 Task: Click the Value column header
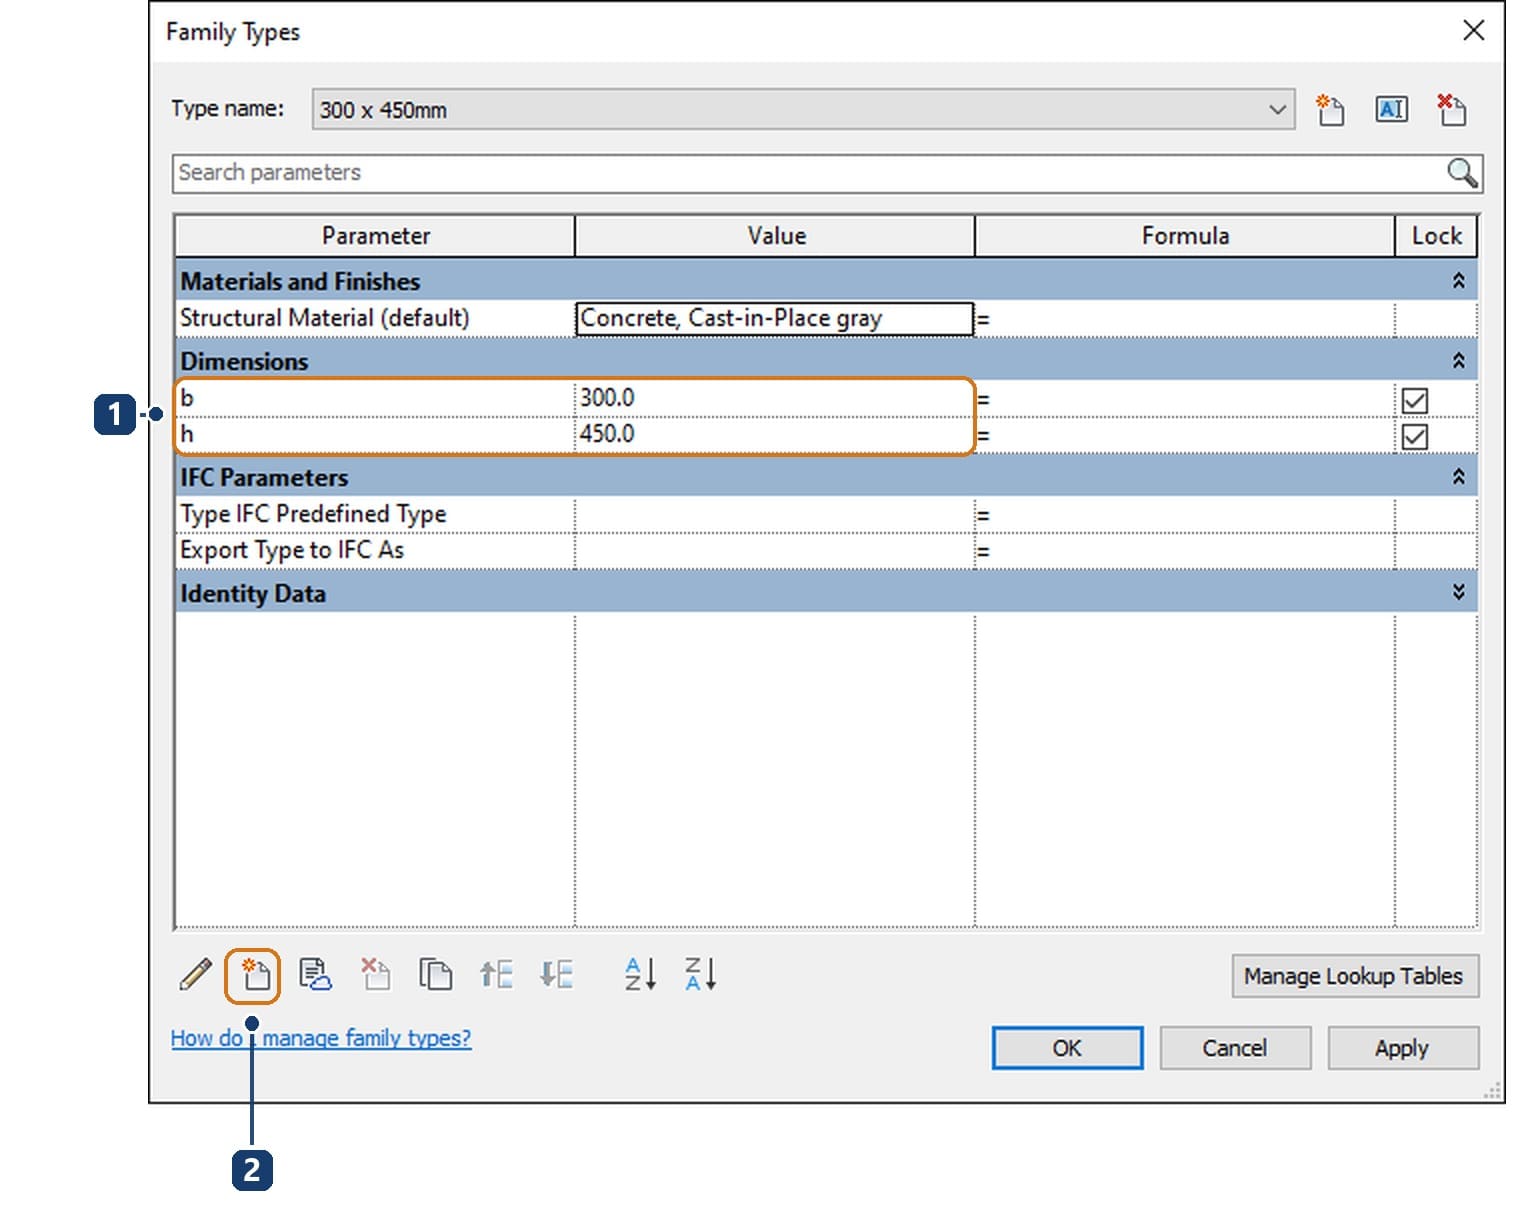click(775, 236)
